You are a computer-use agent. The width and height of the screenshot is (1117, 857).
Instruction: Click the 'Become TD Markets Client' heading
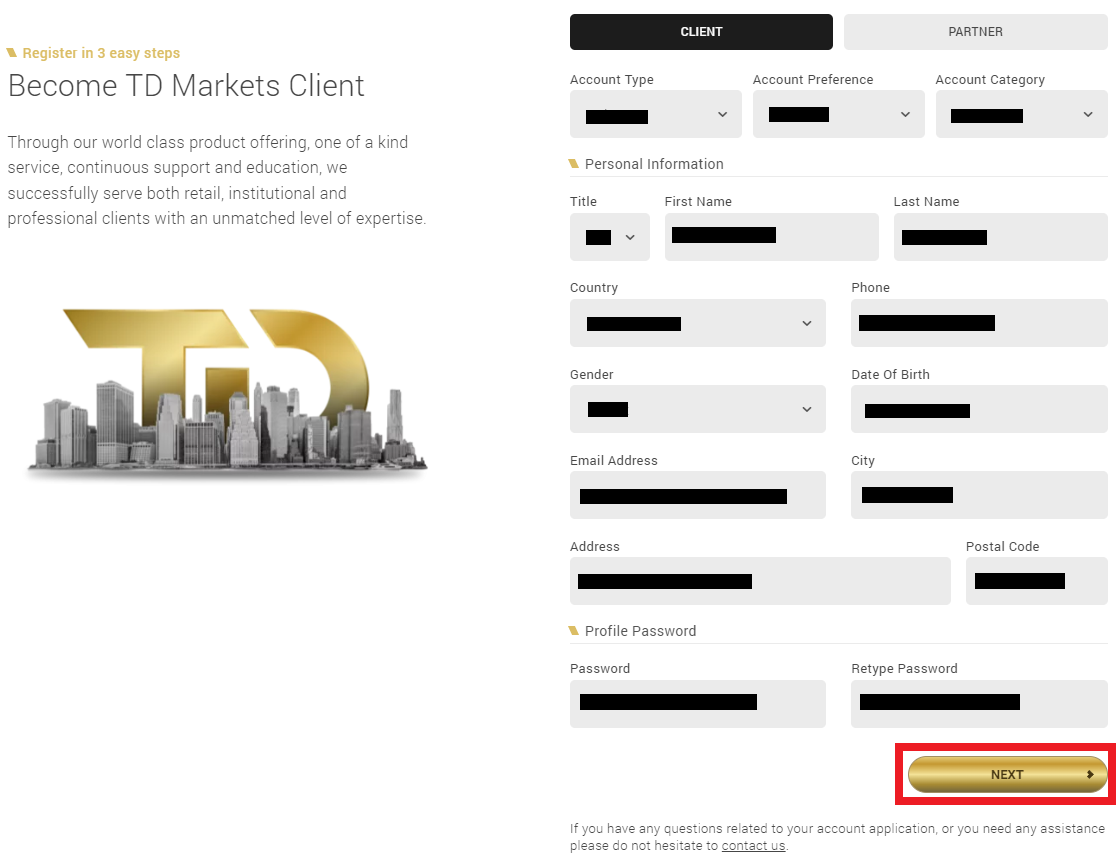coord(186,86)
